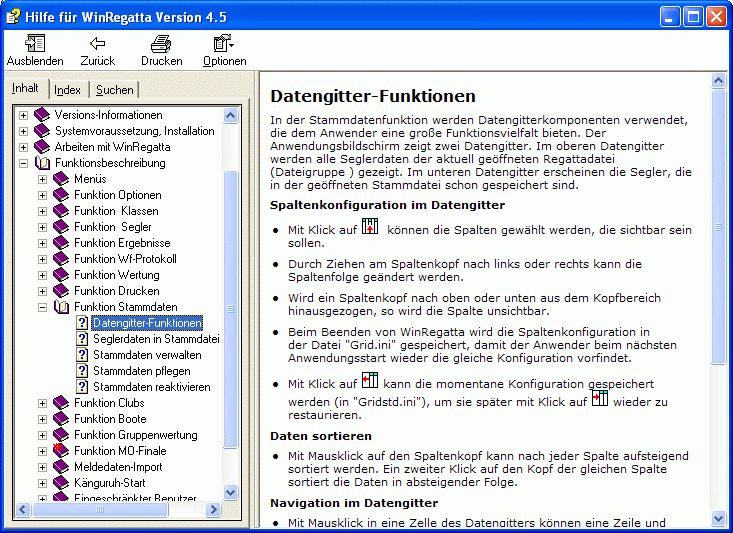Screen dimensions: 733x533
Task: Select the Inhalt tab
Action: point(26,88)
